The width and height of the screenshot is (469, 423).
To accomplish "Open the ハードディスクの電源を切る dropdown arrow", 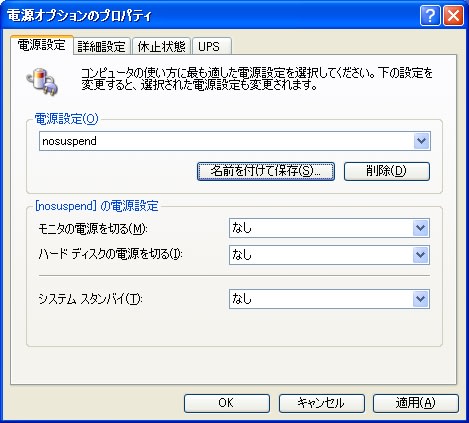I will [x=421, y=255].
